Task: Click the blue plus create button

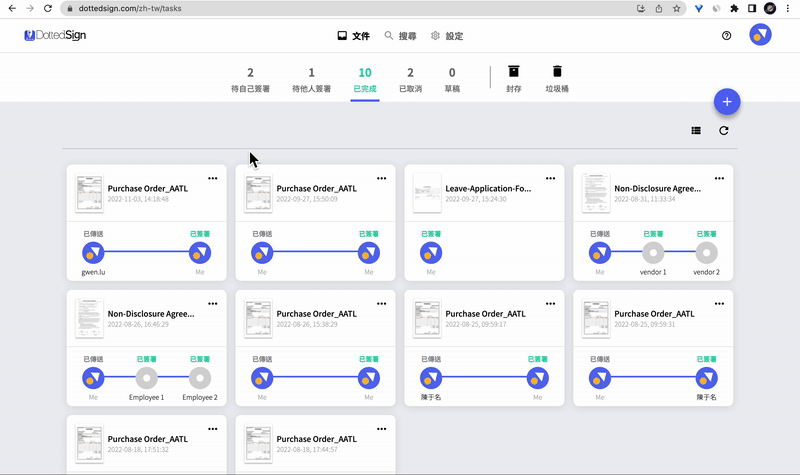Action: [727, 102]
